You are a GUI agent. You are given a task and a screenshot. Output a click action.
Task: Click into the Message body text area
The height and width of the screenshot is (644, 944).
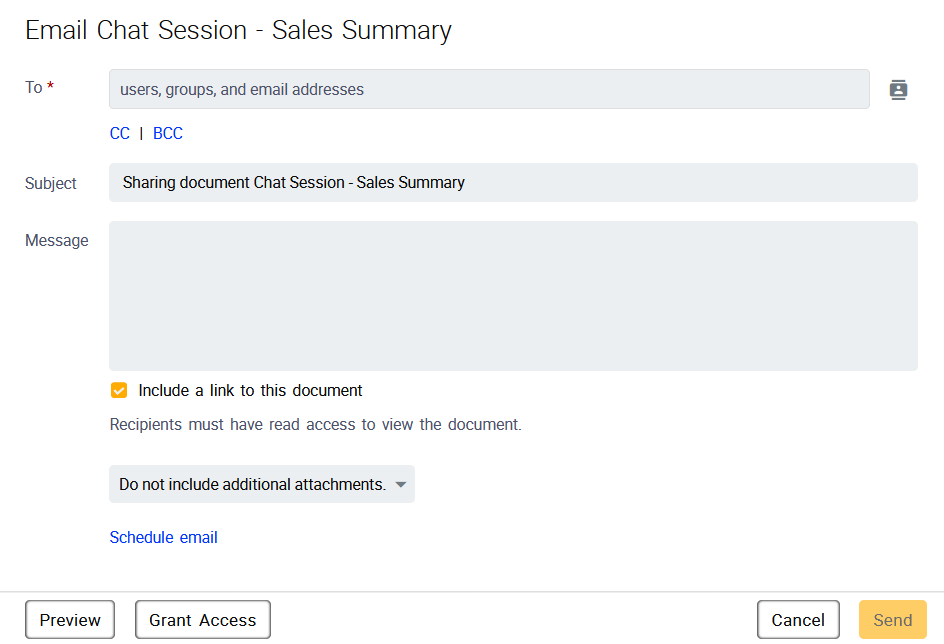pos(512,296)
